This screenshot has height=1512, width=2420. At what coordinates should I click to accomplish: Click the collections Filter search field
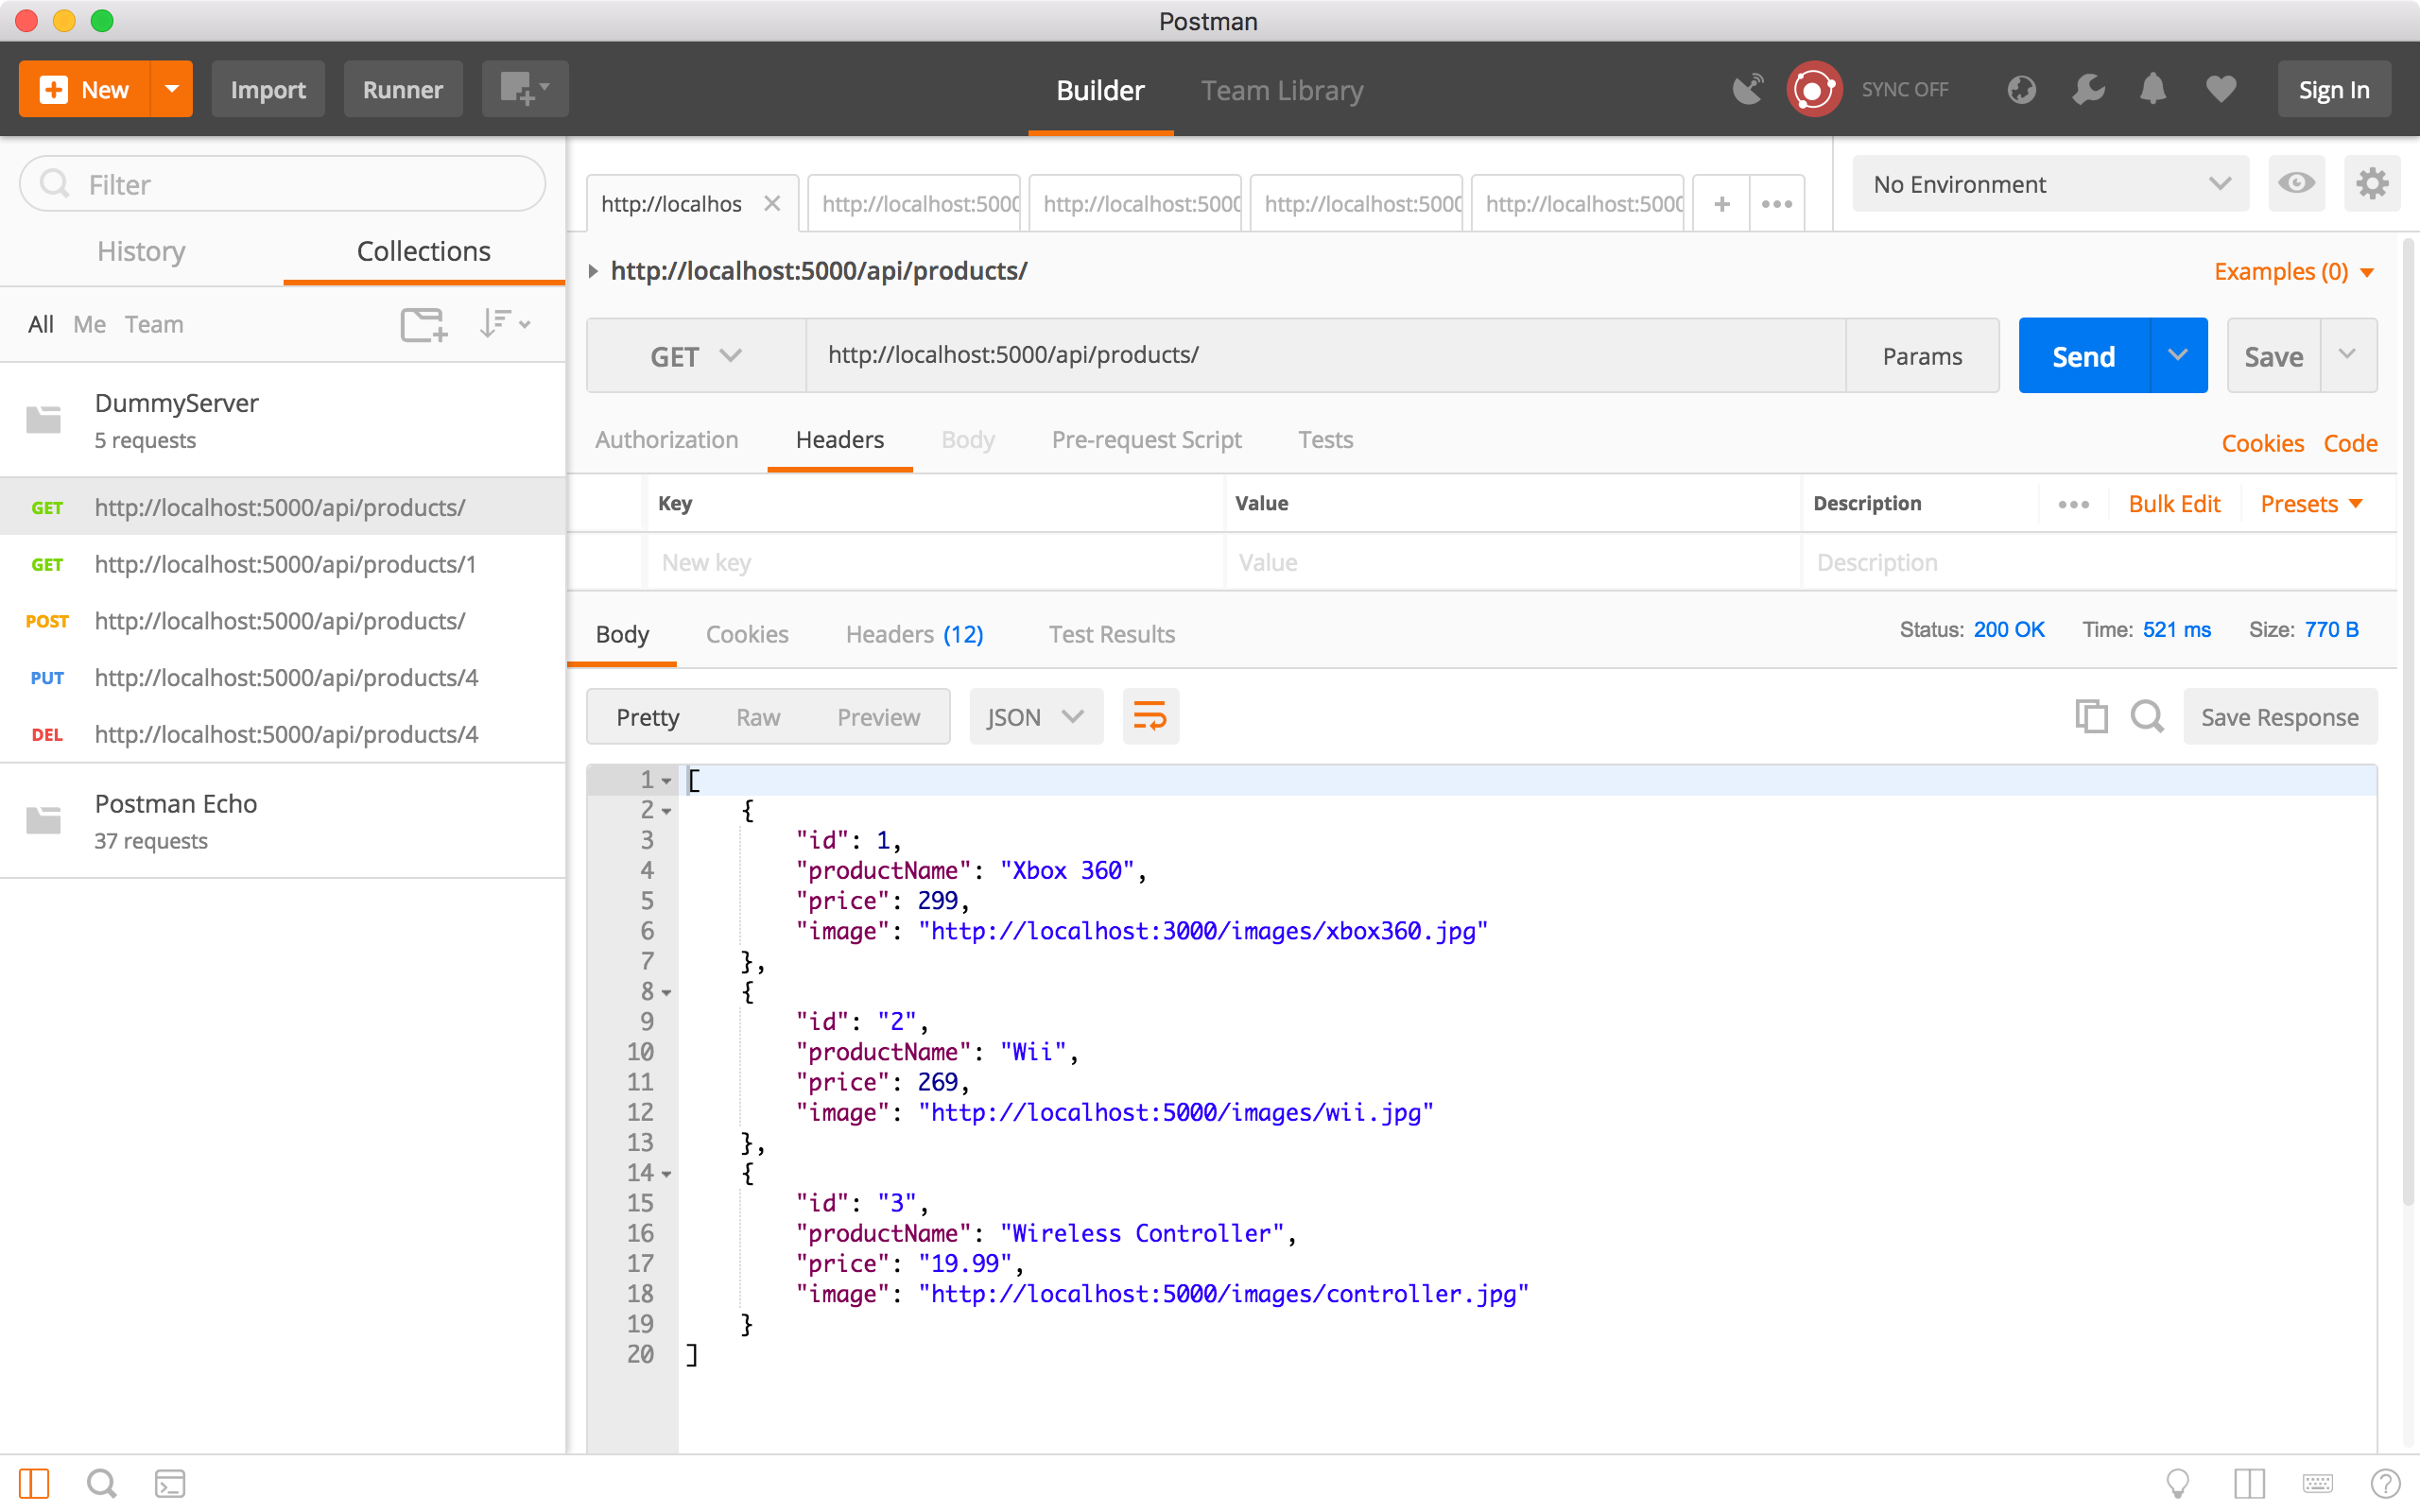tap(283, 184)
